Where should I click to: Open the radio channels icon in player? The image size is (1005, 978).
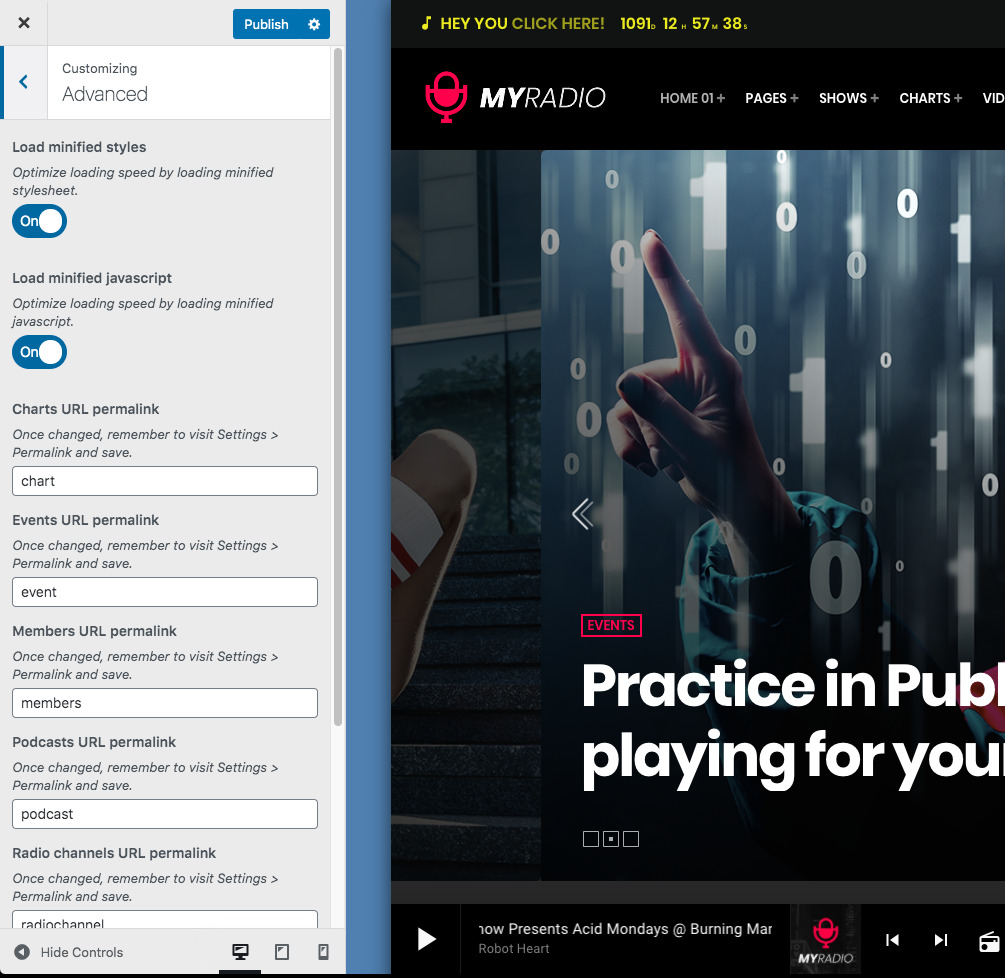pos(989,941)
